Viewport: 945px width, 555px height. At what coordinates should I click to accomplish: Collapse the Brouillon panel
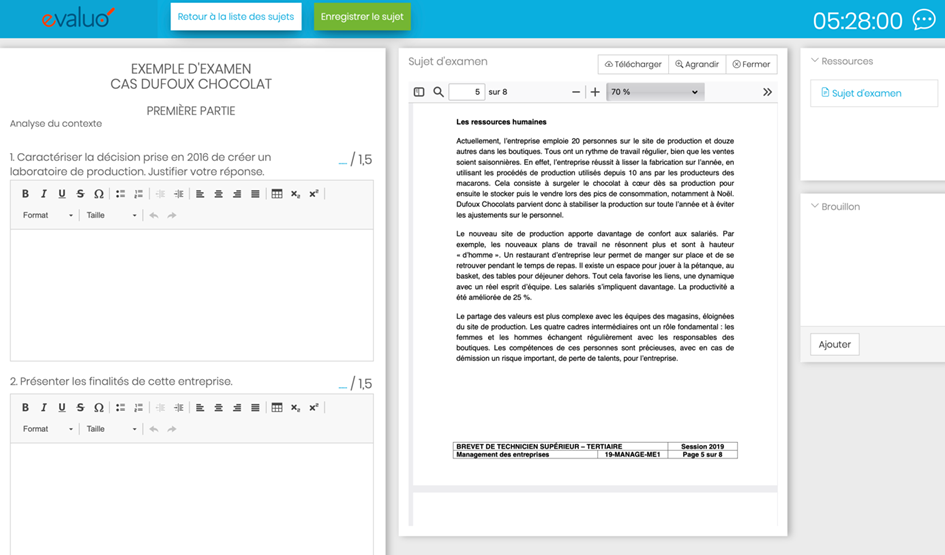pyautogui.click(x=815, y=206)
